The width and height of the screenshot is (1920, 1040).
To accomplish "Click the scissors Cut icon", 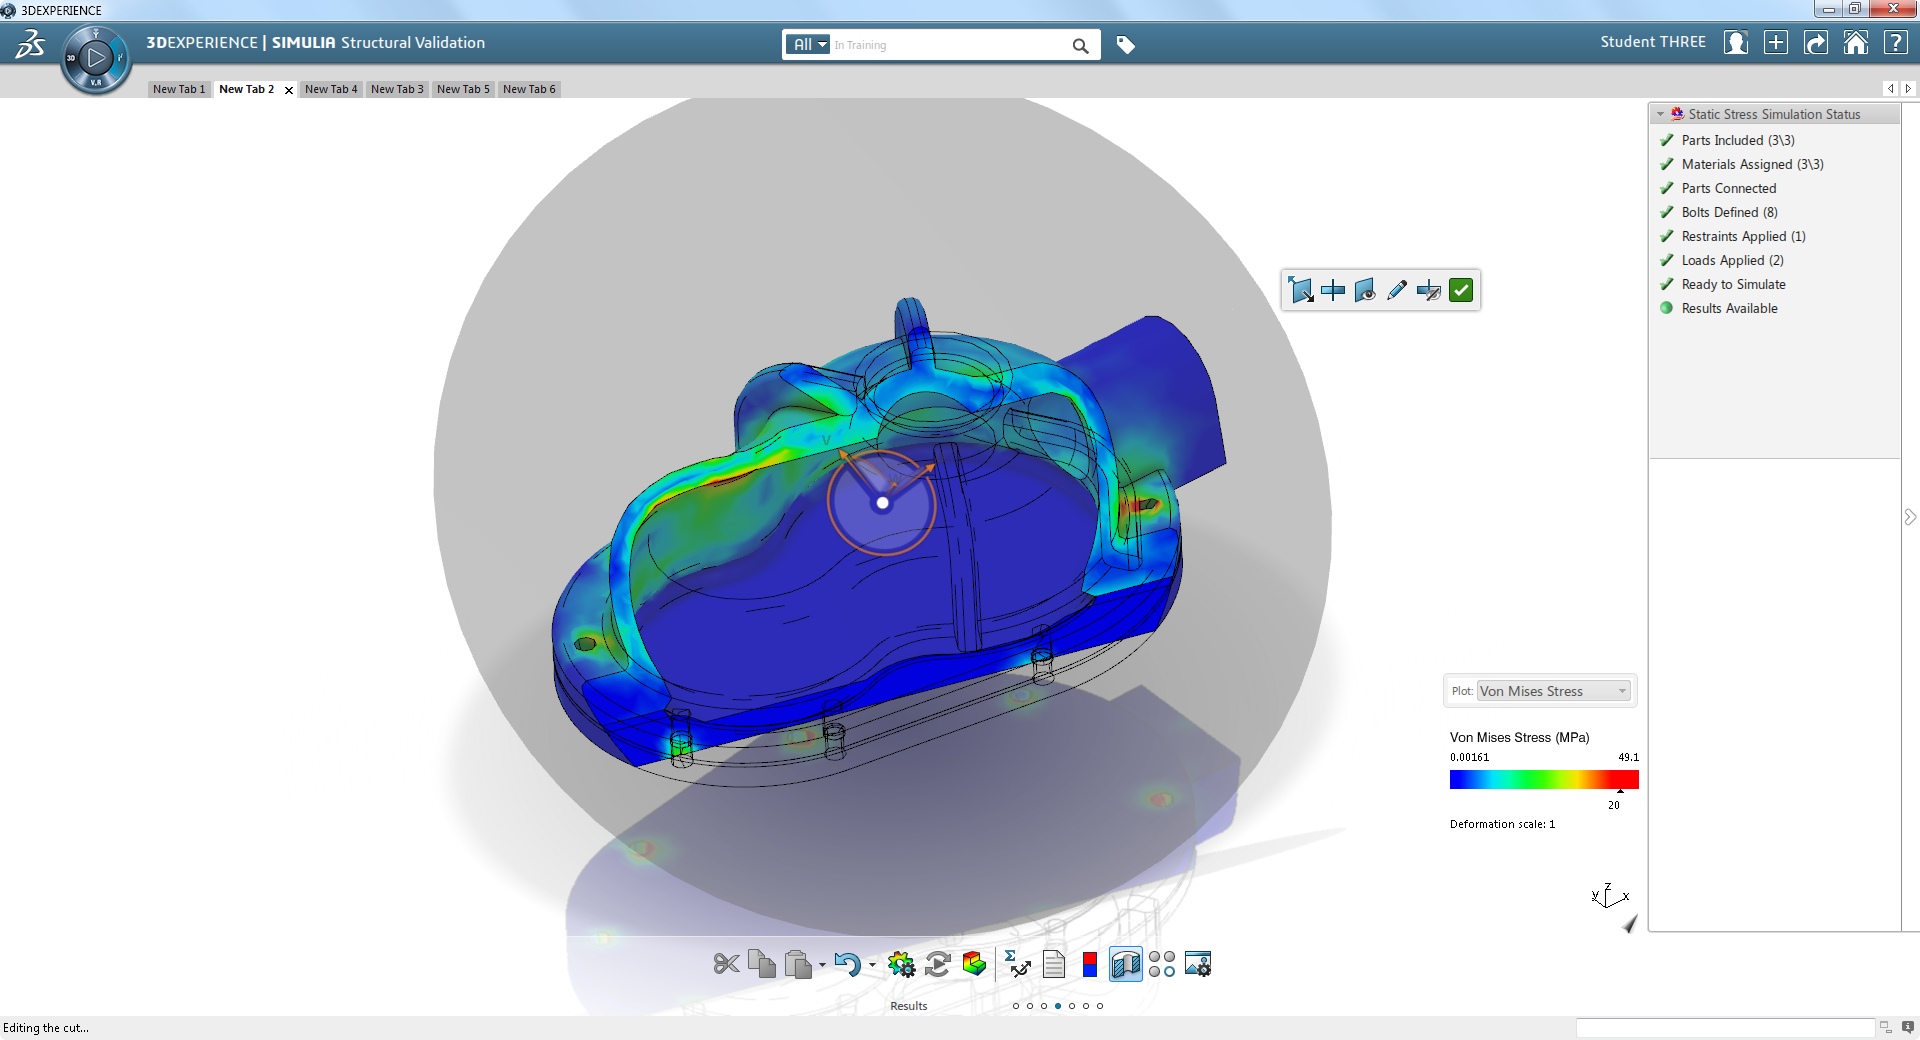I will (x=727, y=964).
